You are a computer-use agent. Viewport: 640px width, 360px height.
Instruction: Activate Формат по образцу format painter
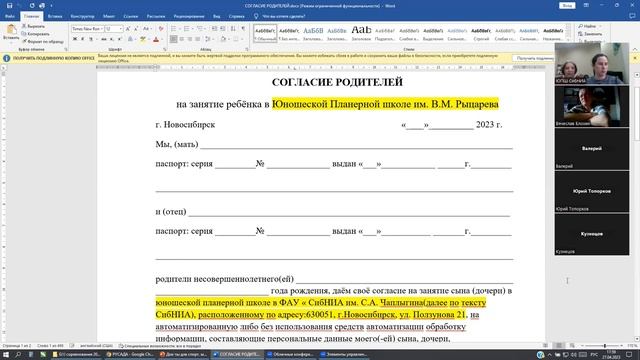pyautogui.click(x=43, y=41)
